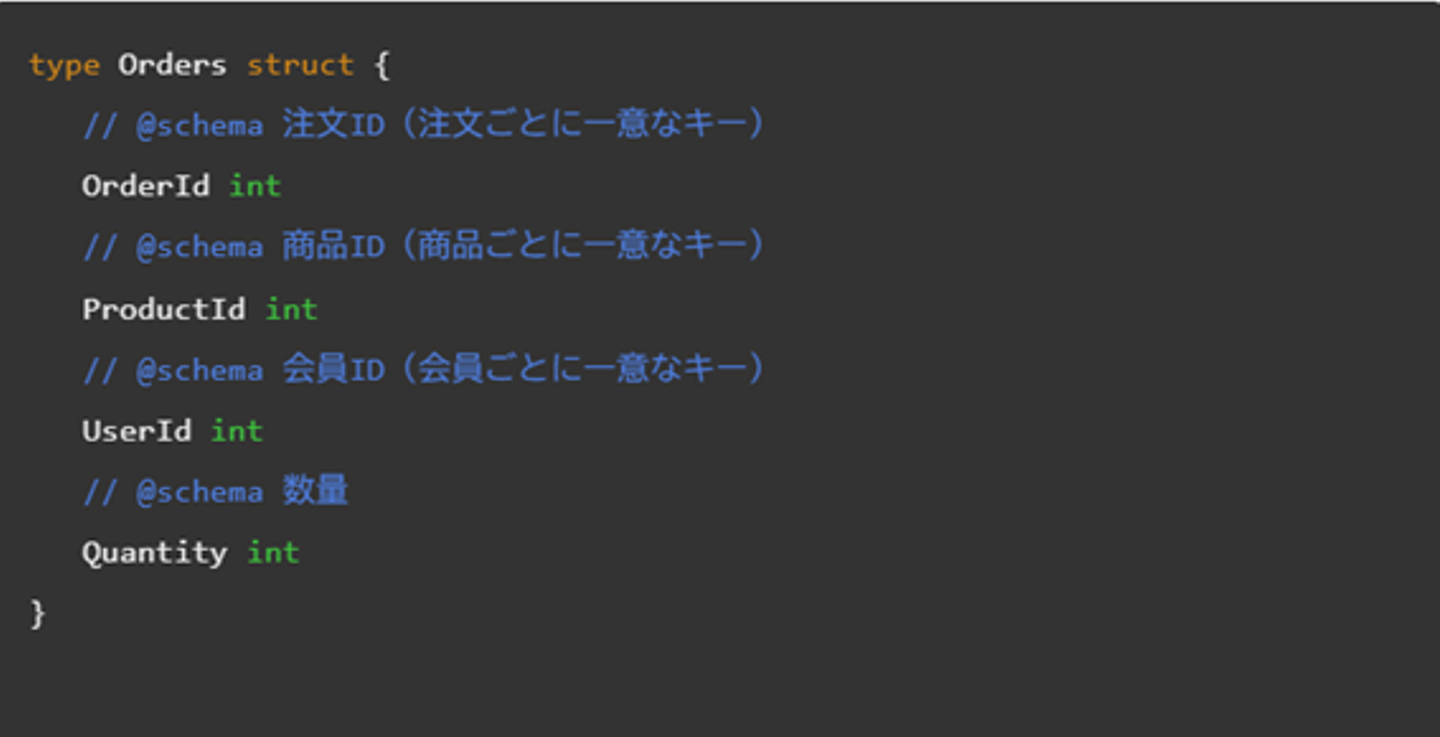
Task: Click the 商品ID text at the comment start
Action: 333,247
